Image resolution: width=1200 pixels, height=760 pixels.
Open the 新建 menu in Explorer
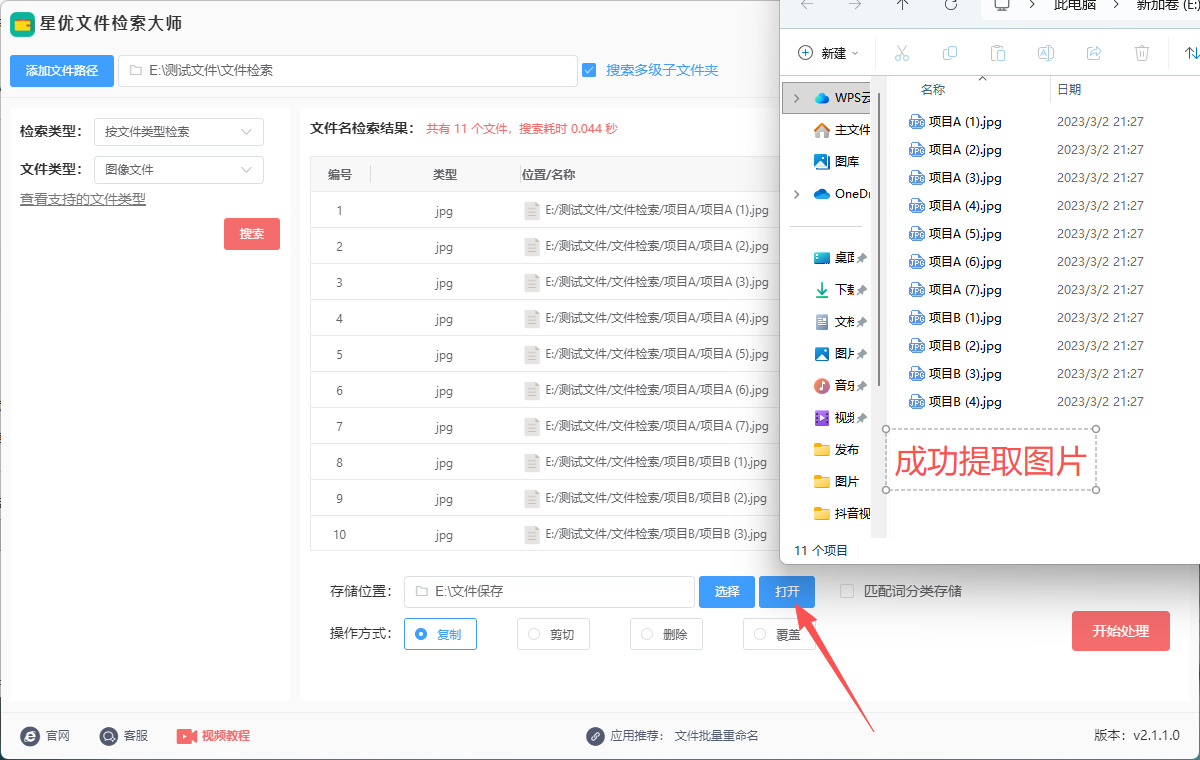tap(828, 53)
